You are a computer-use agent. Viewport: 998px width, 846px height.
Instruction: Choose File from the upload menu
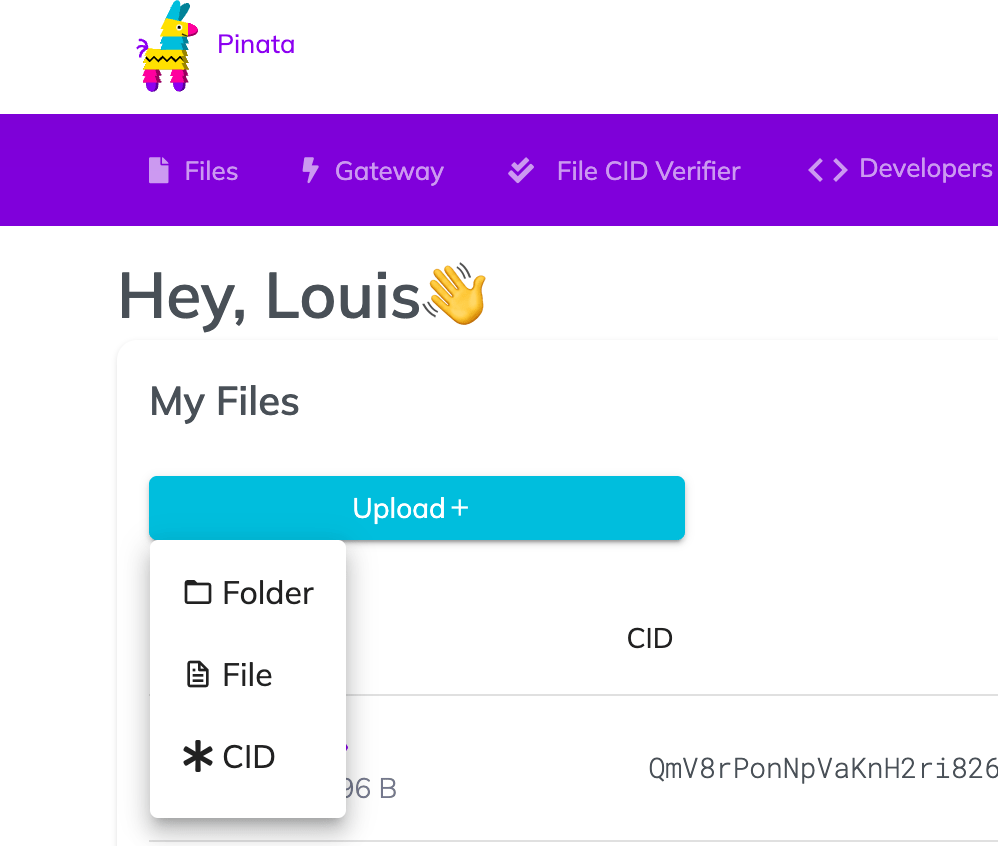(248, 675)
